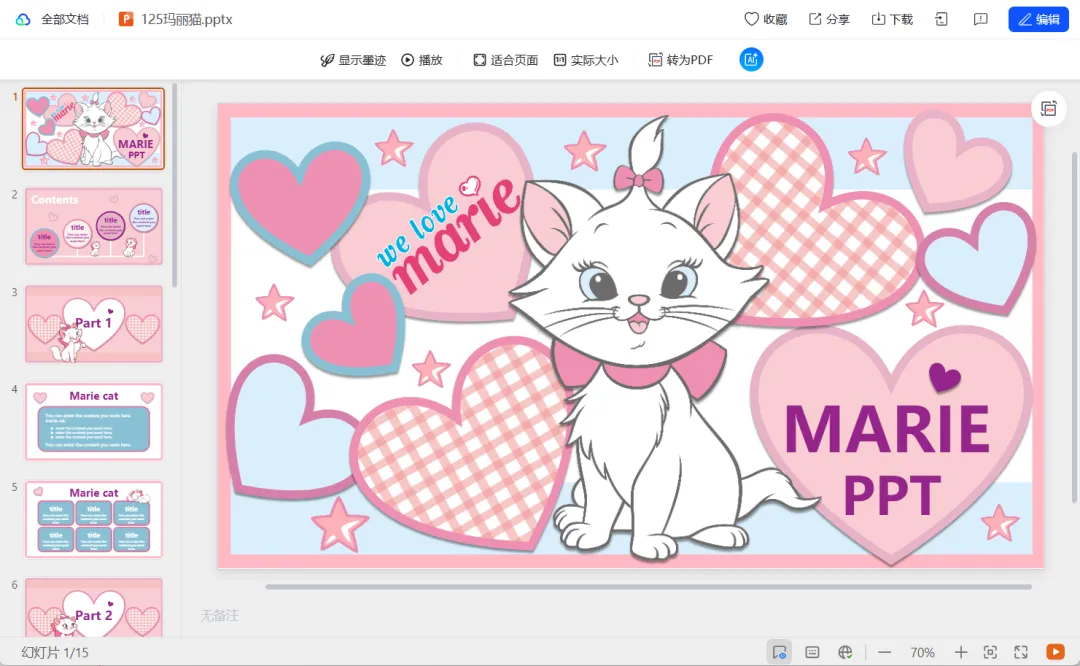Viewport: 1080px width, 666px height.
Task: Click the floating picture-to-PDF icon on canvas
Action: coord(1048,109)
